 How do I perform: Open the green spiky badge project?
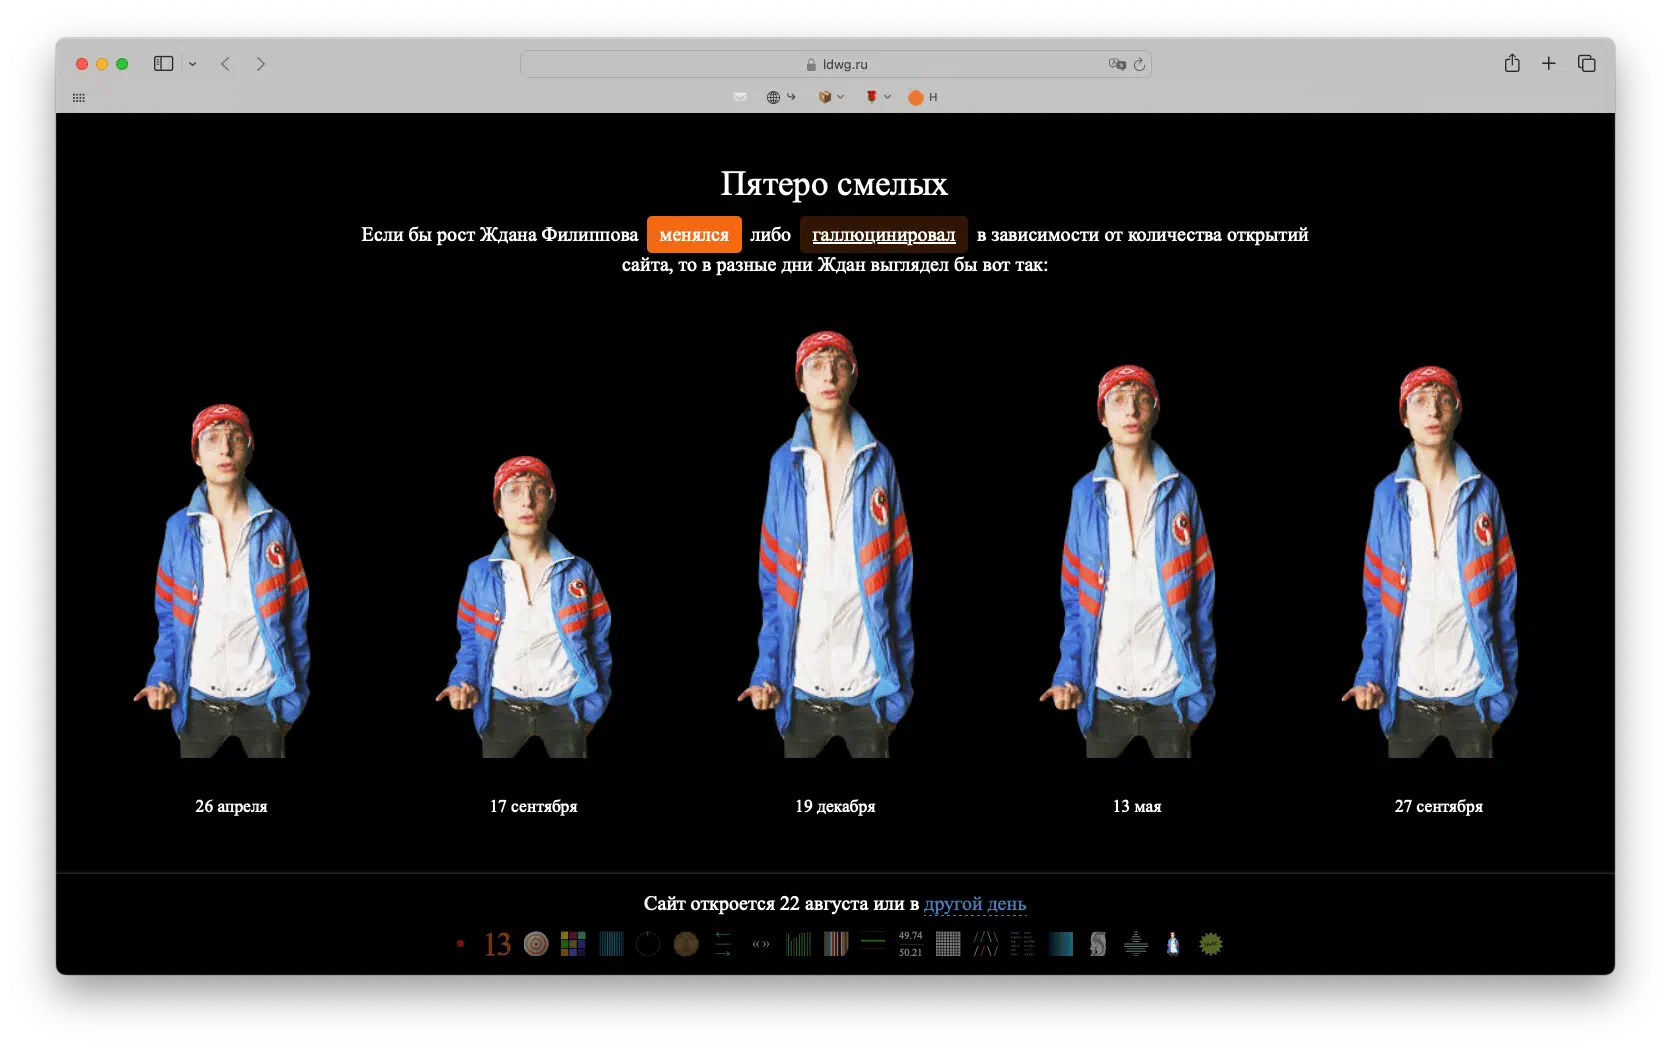point(1211,944)
